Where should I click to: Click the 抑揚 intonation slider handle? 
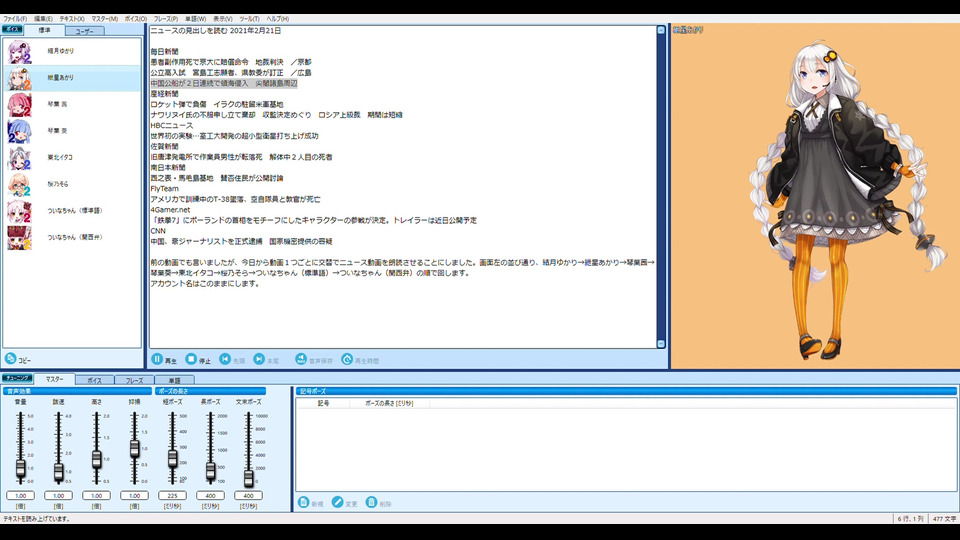(x=134, y=449)
